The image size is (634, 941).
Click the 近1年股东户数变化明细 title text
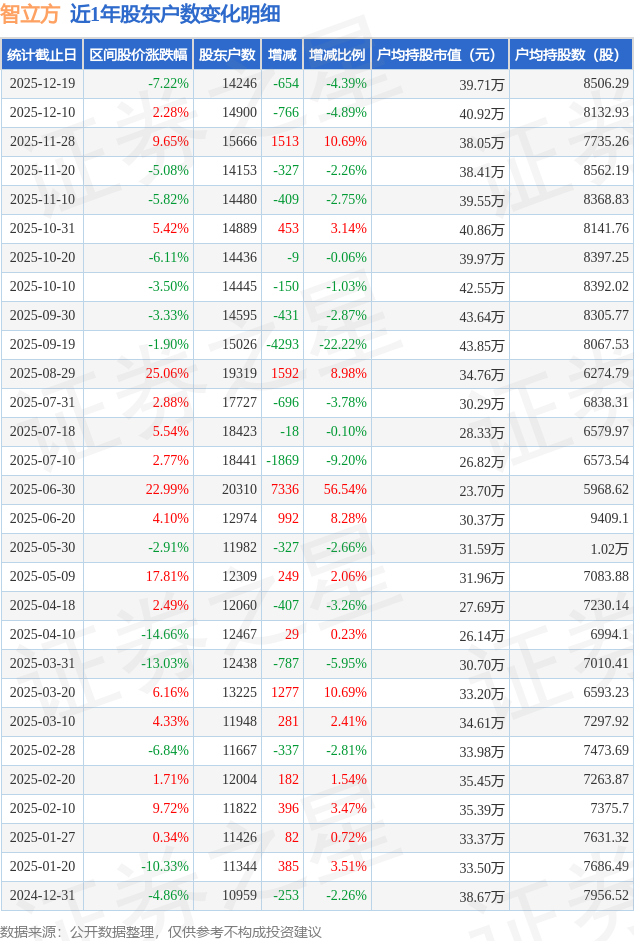pos(175,14)
